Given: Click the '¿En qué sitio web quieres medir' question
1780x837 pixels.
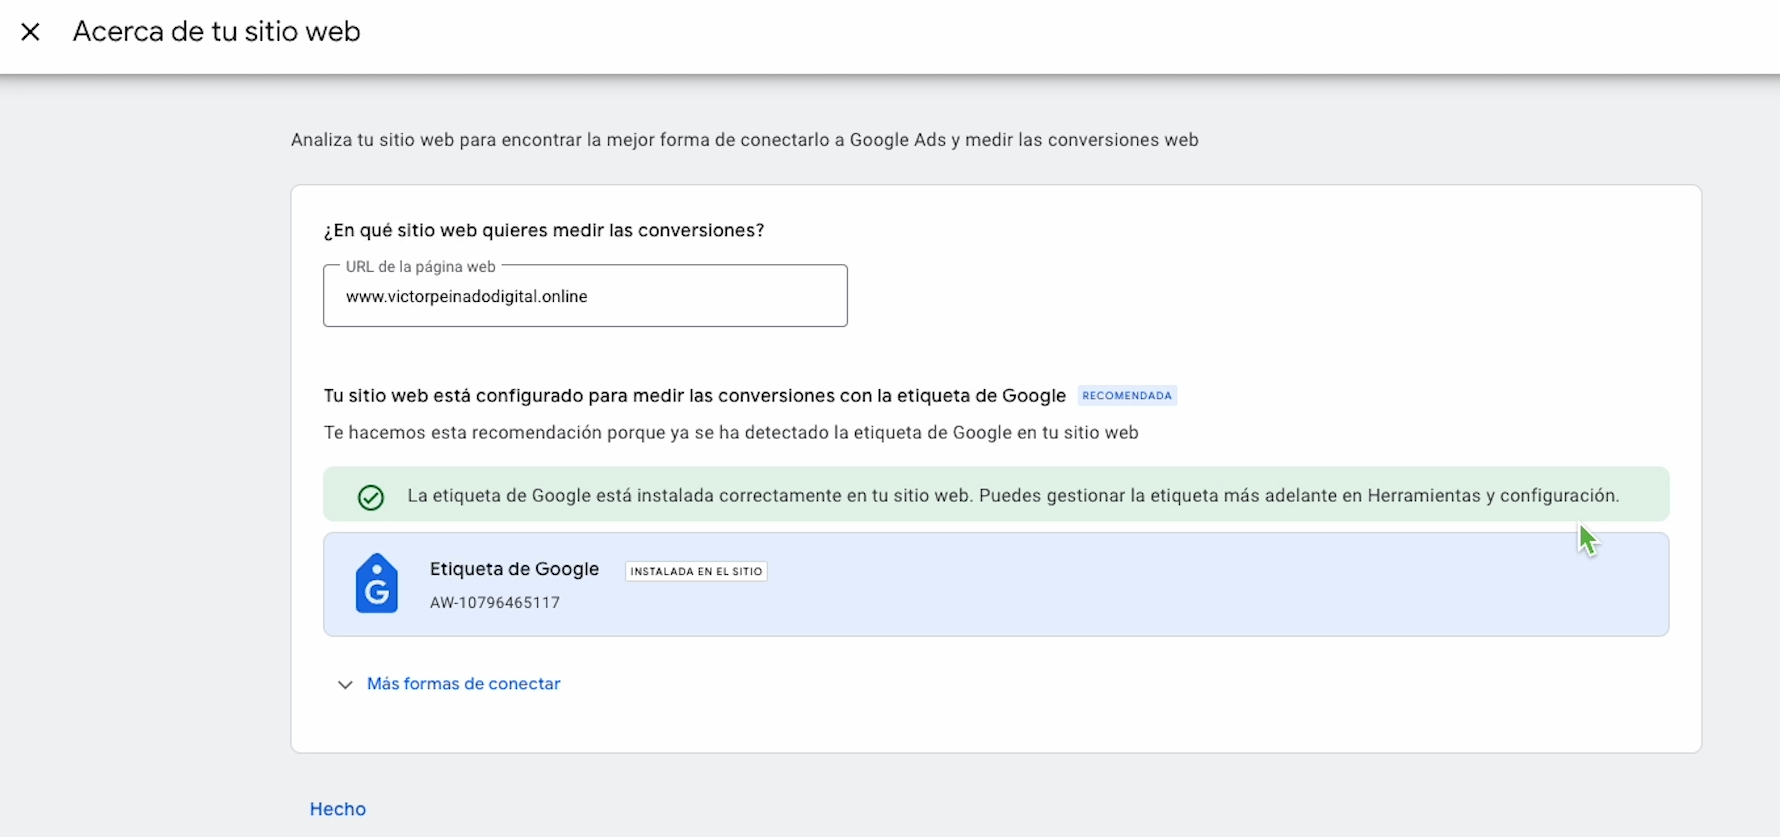Looking at the screenshot, I should coord(543,231).
